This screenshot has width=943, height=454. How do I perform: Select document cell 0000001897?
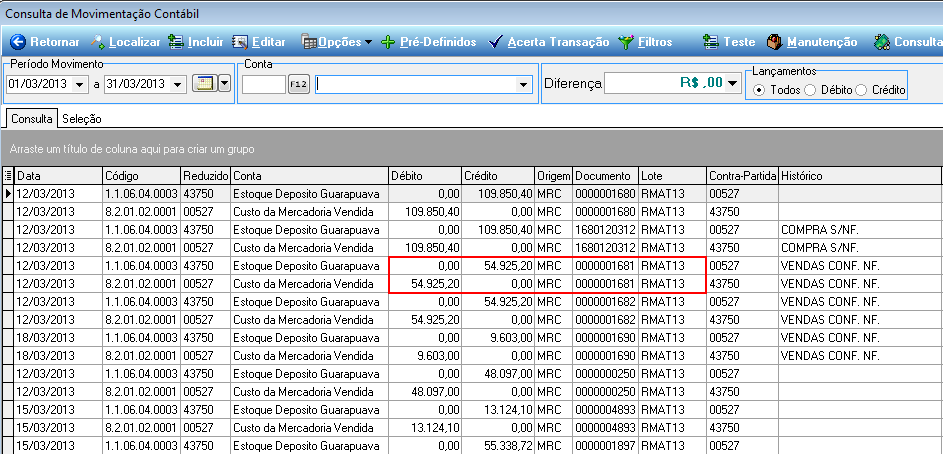[x=605, y=446]
